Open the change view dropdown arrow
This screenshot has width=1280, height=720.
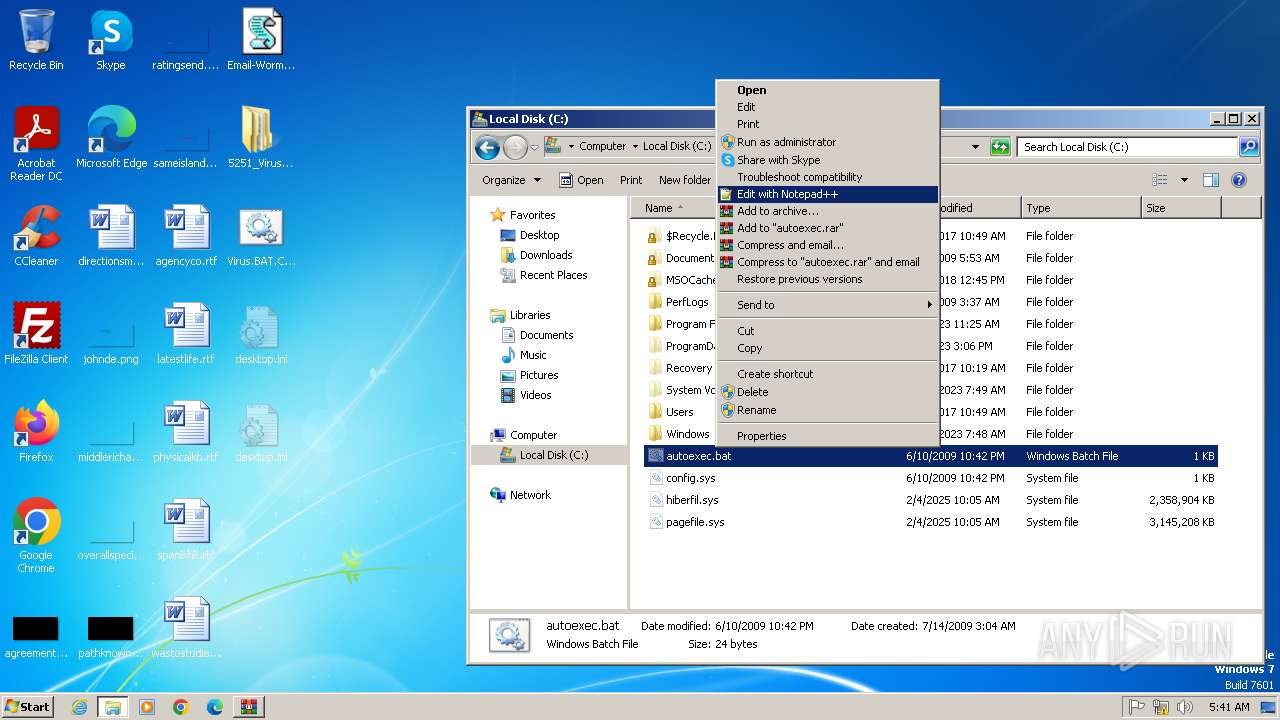(x=1185, y=180)
